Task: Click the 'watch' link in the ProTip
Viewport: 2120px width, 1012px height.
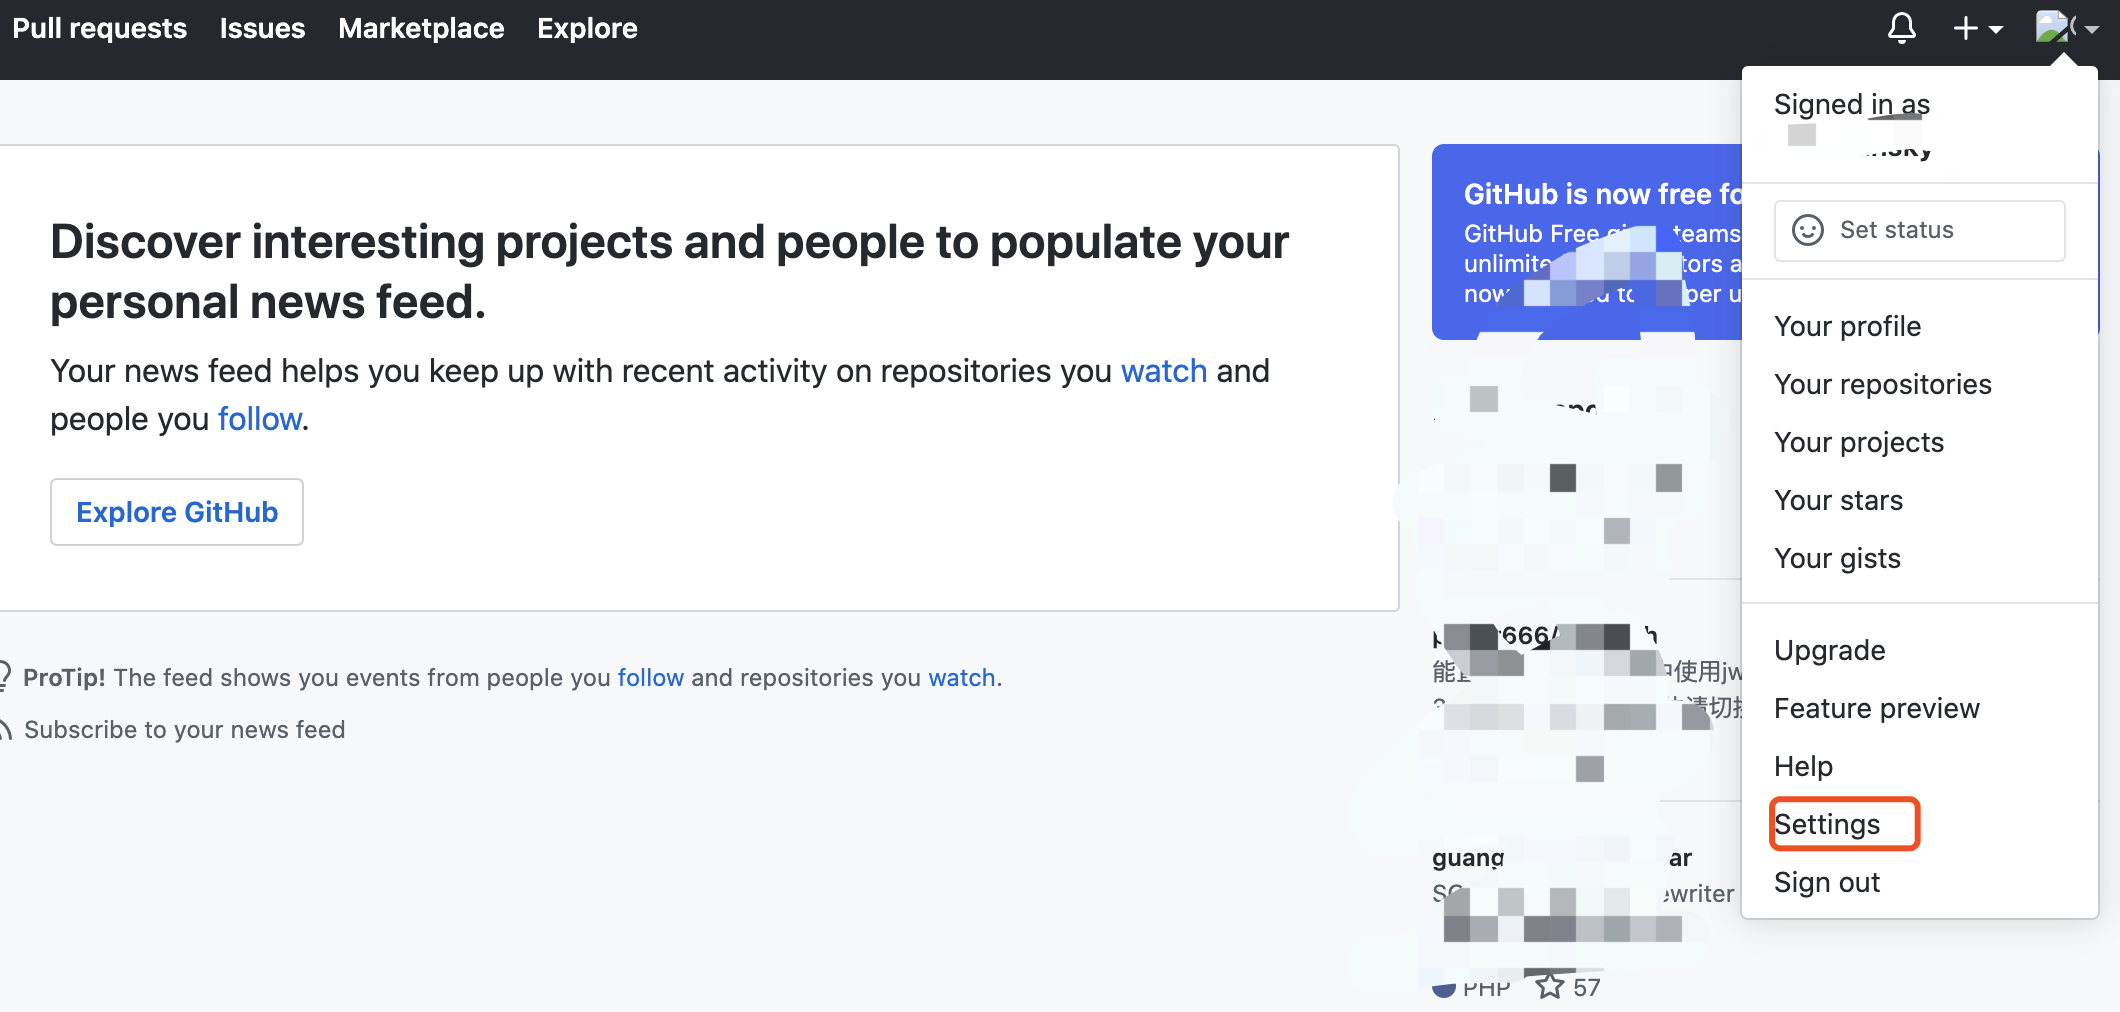Action: (x=961, y=677)
